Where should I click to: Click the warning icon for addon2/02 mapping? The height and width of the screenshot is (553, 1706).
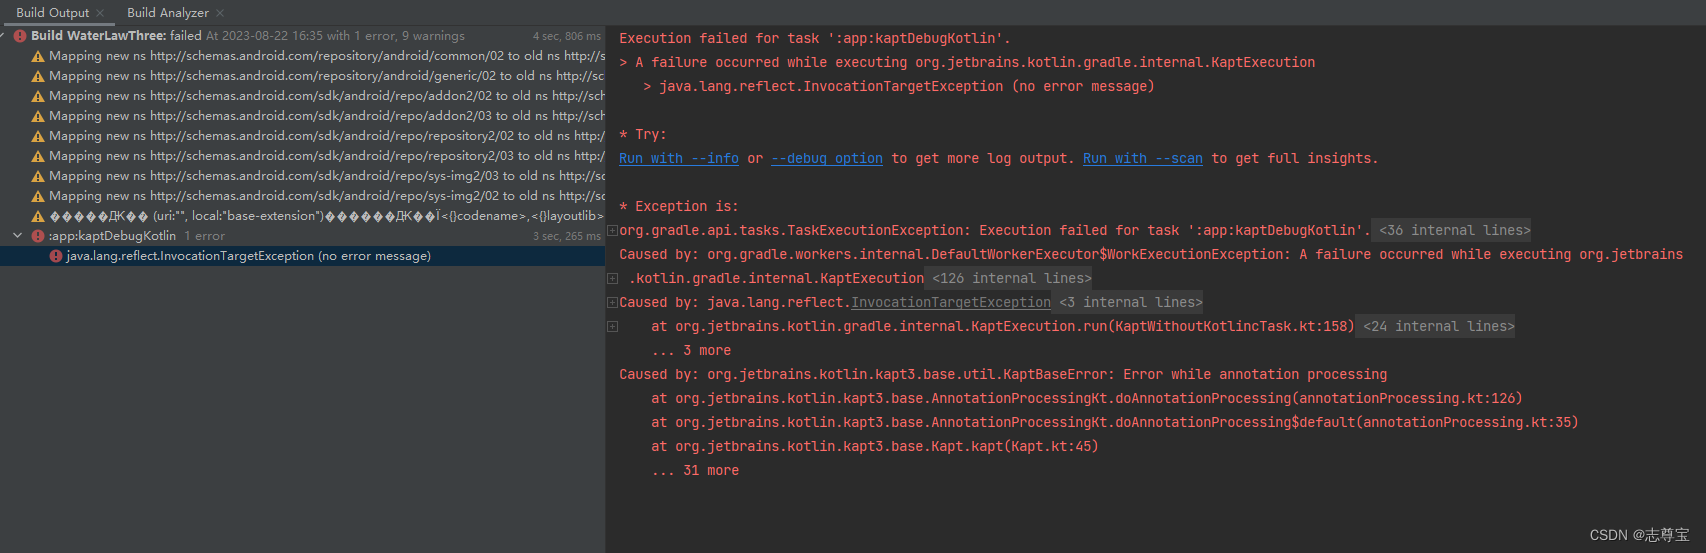(x=38, y=96)
